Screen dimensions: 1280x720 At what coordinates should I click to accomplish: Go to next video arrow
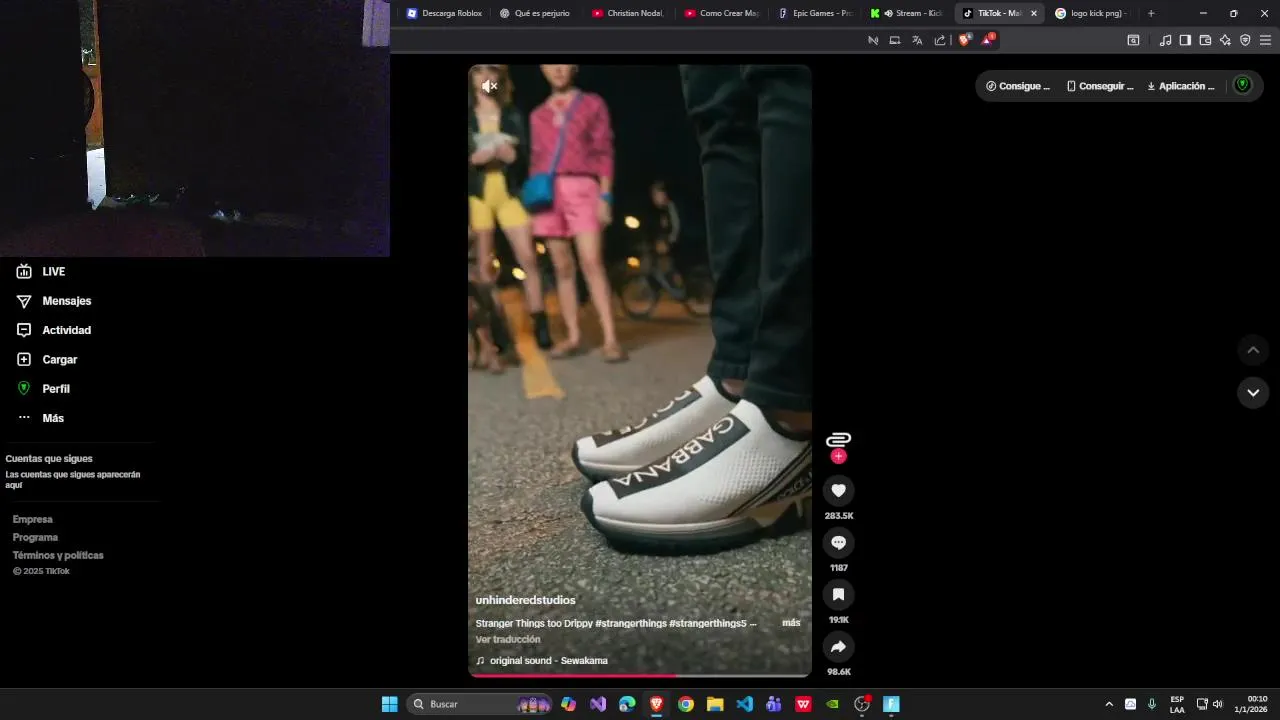point(1253,393)
